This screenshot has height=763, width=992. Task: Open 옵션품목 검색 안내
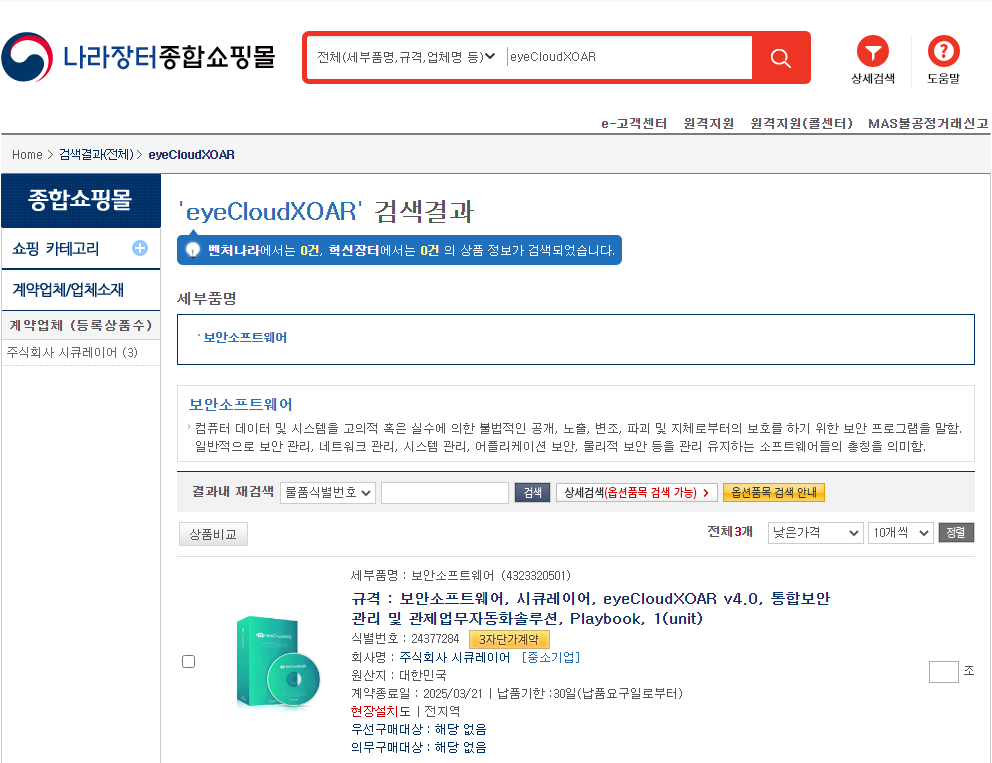point(773,492)
